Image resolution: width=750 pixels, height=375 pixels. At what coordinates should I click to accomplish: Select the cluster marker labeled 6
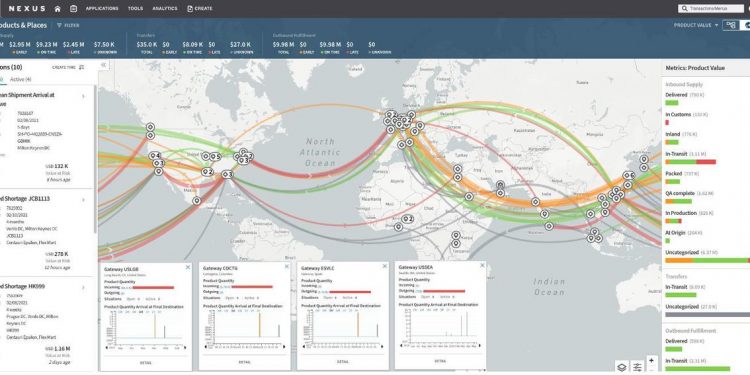point(629,176)
